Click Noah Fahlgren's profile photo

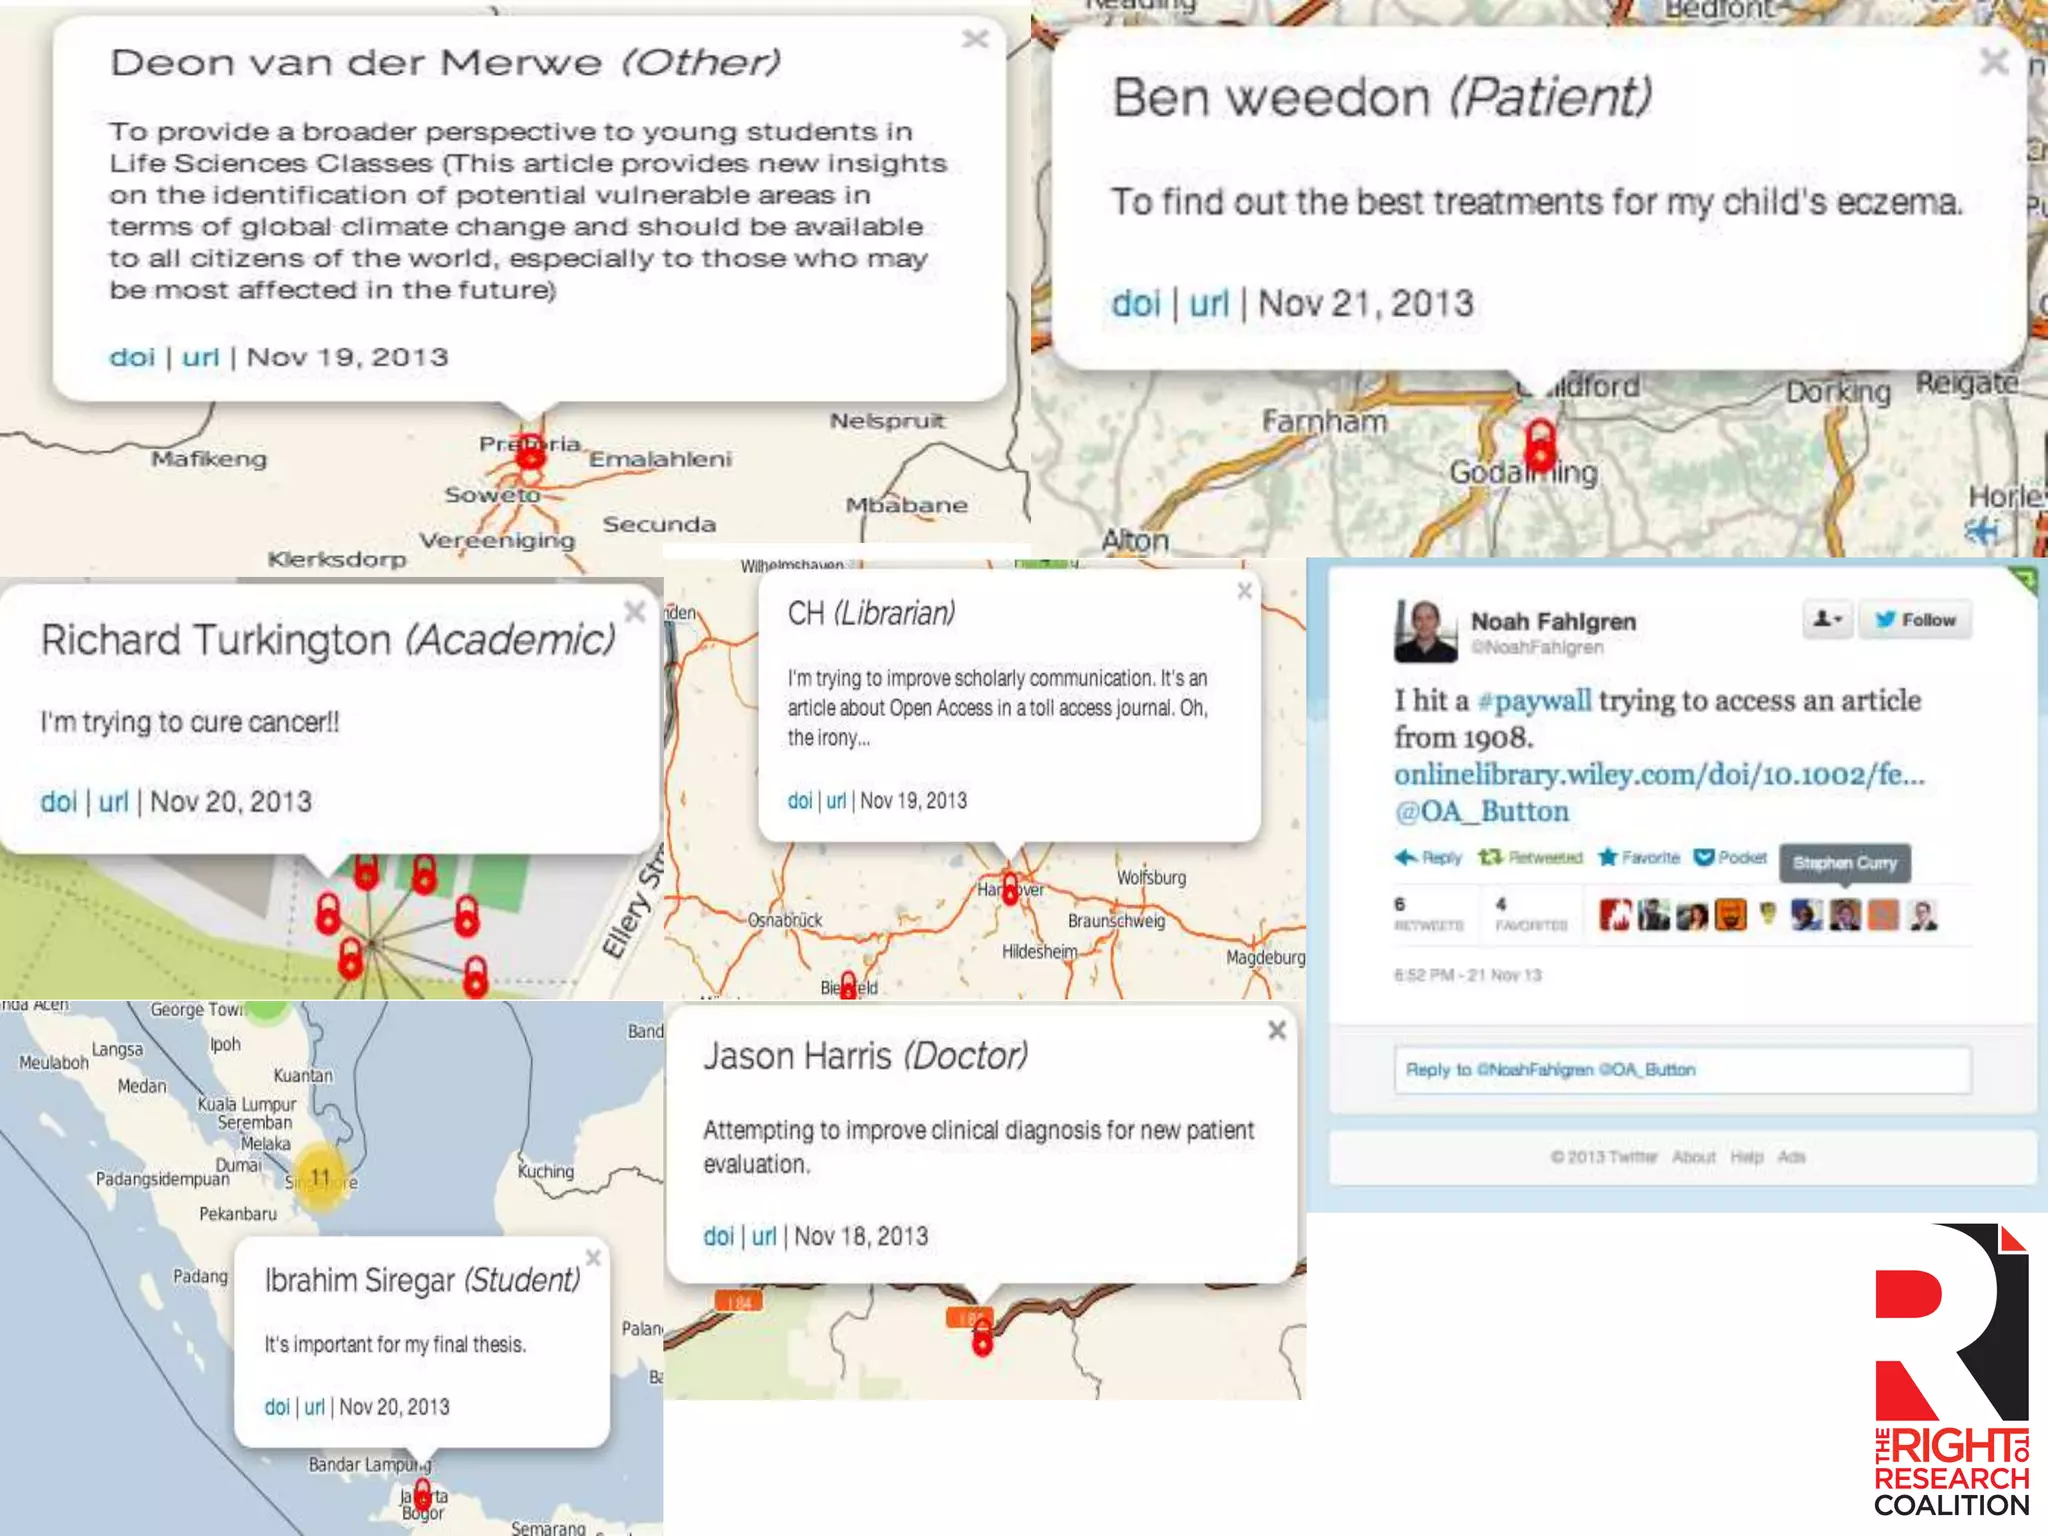tap(1425, 631)
